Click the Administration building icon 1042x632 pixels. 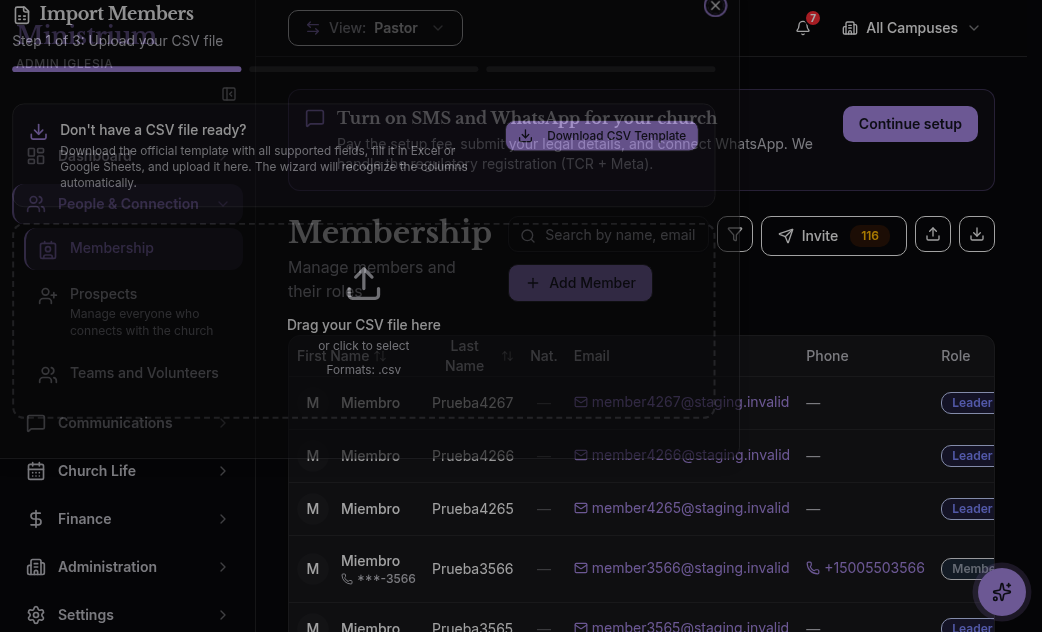(36, 567)
